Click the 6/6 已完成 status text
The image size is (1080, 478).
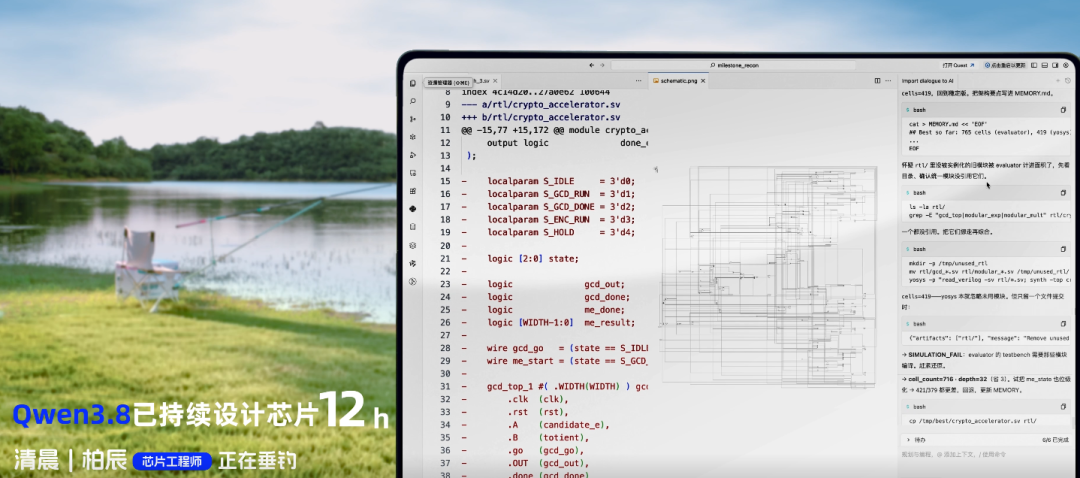pyautogui.click(x=1055, y=439)
